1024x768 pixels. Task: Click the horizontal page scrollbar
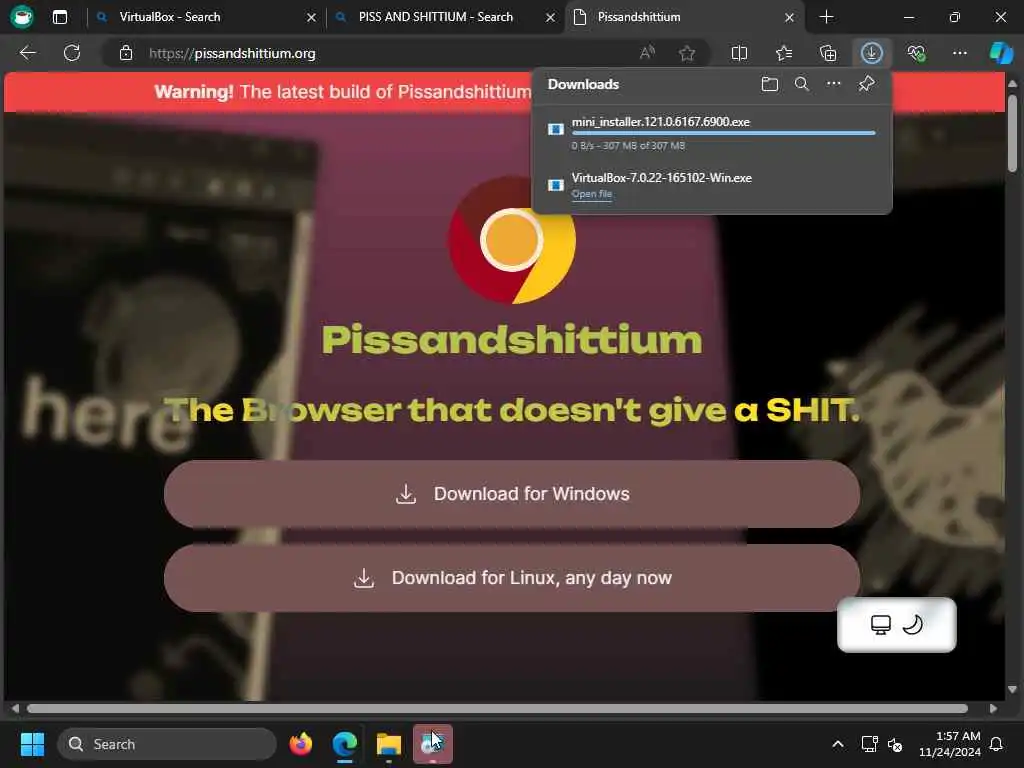497,709
